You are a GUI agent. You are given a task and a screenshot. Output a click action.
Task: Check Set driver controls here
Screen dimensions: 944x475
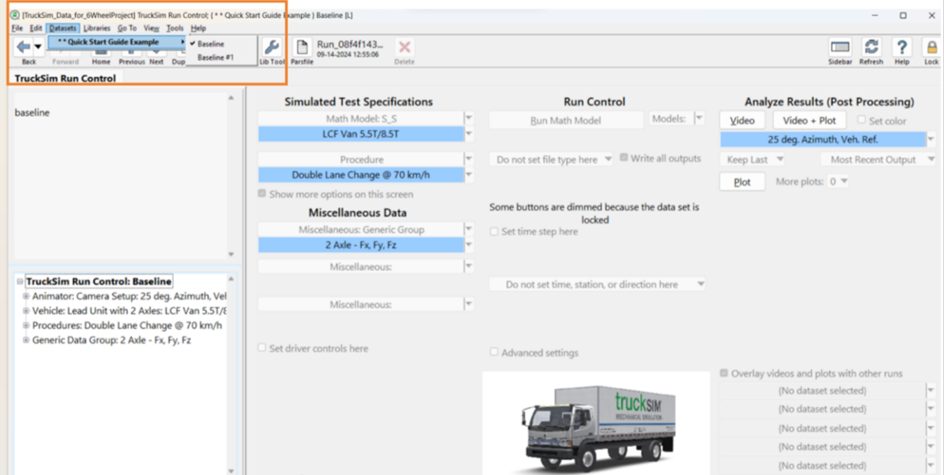click(262, 348)
